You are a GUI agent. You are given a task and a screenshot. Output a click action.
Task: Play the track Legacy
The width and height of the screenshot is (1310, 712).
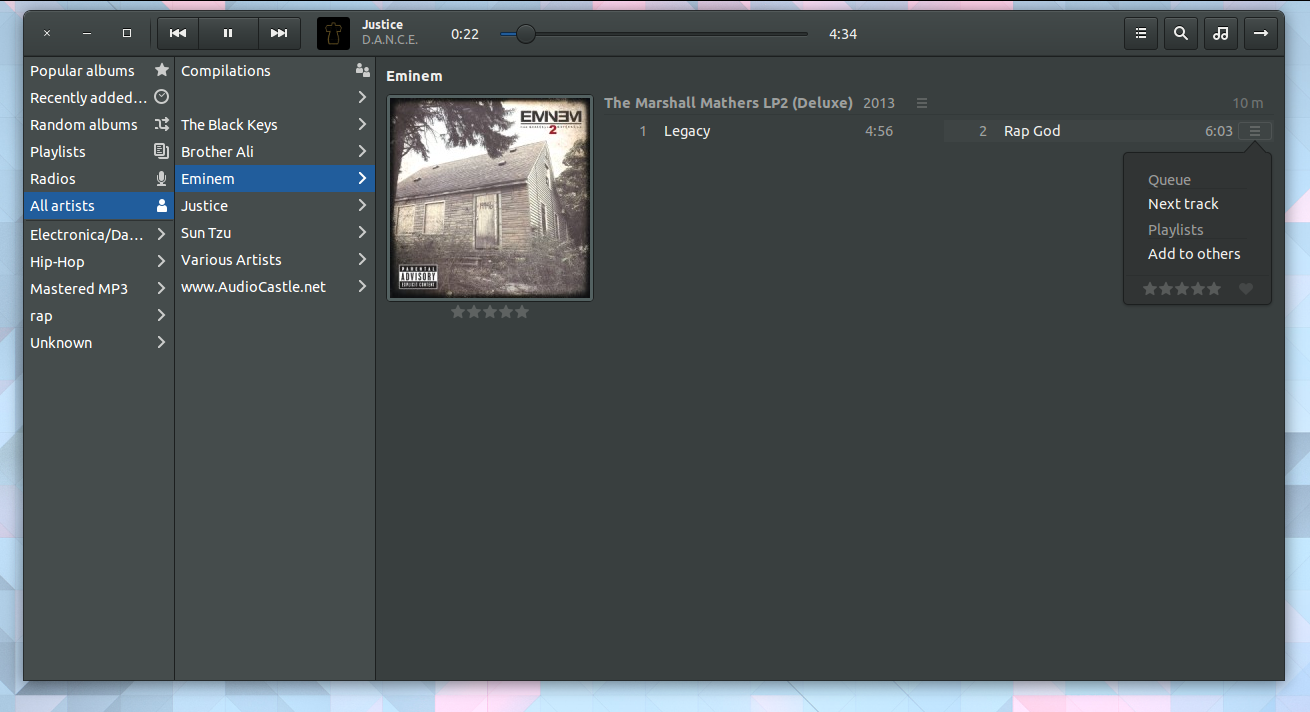[x=687, y=131]
